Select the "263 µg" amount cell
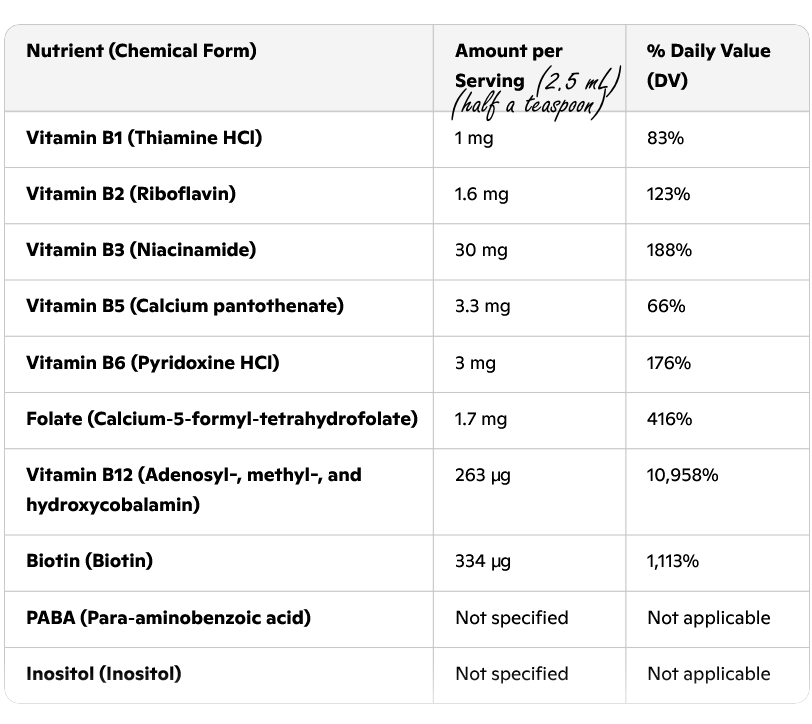Viewport: 812px width, 724px height. 483,475
